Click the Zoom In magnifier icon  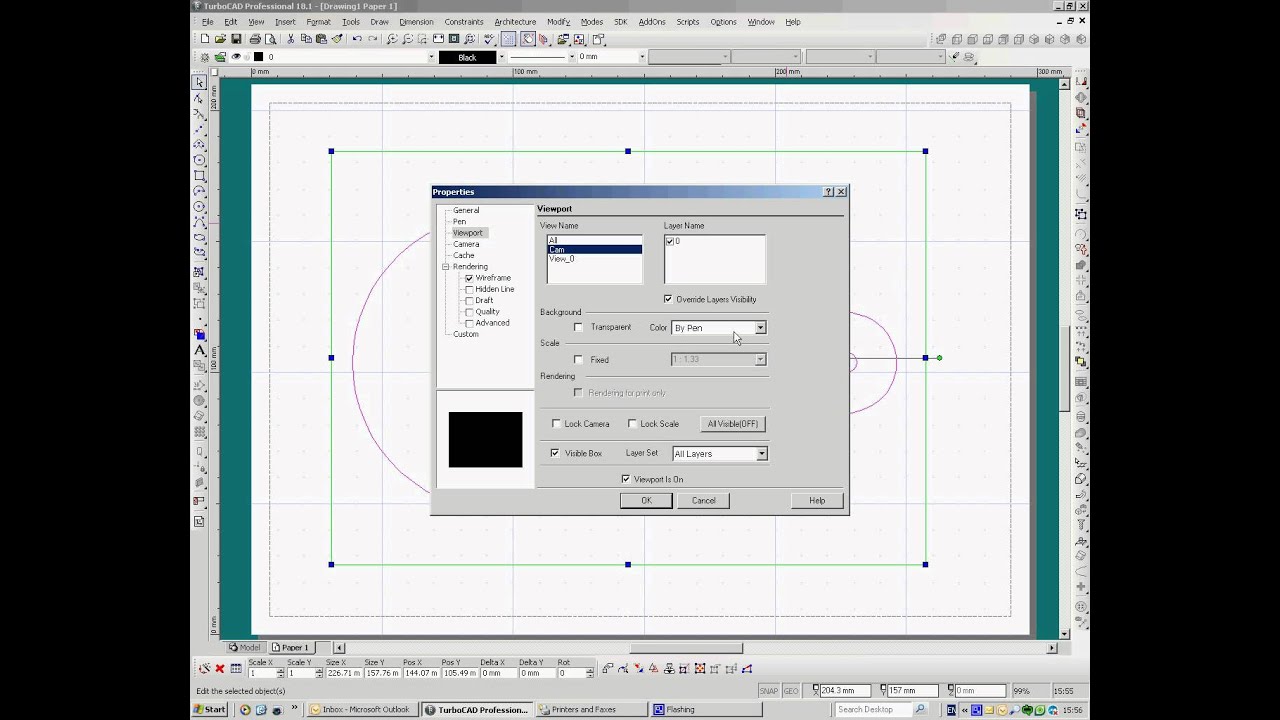(392, 39)
